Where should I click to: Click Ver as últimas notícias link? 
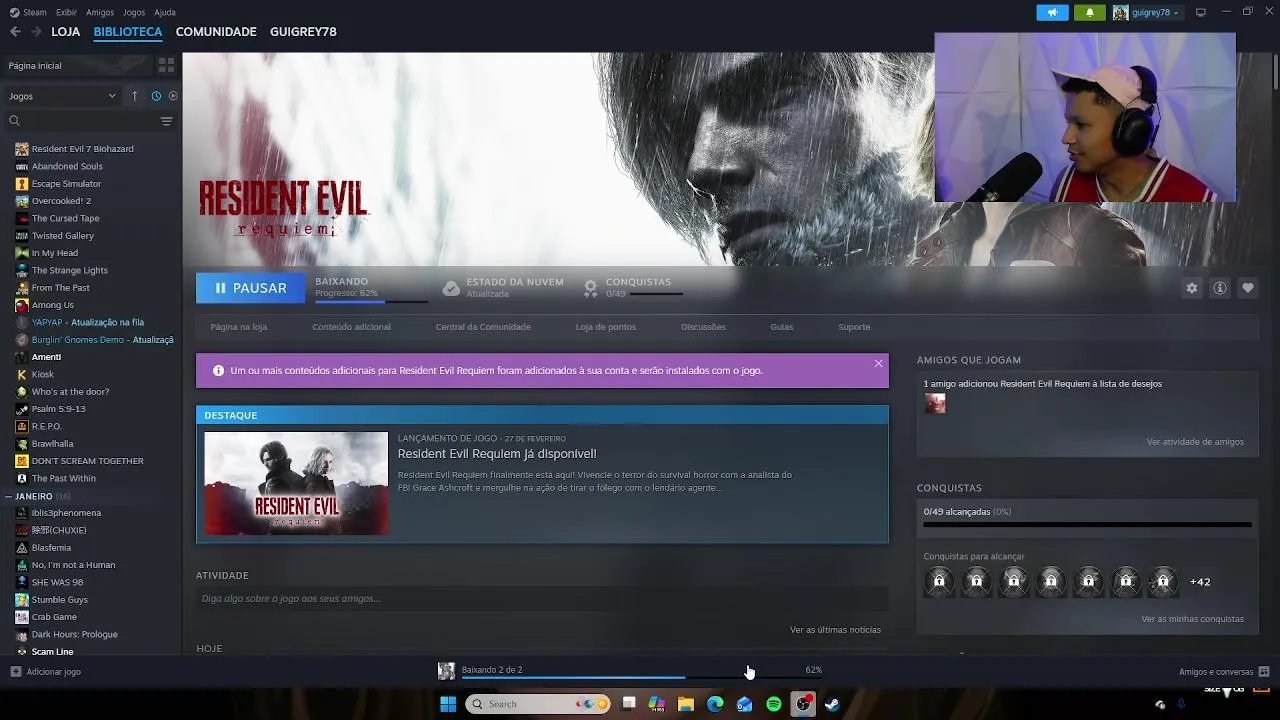(835, 630)
